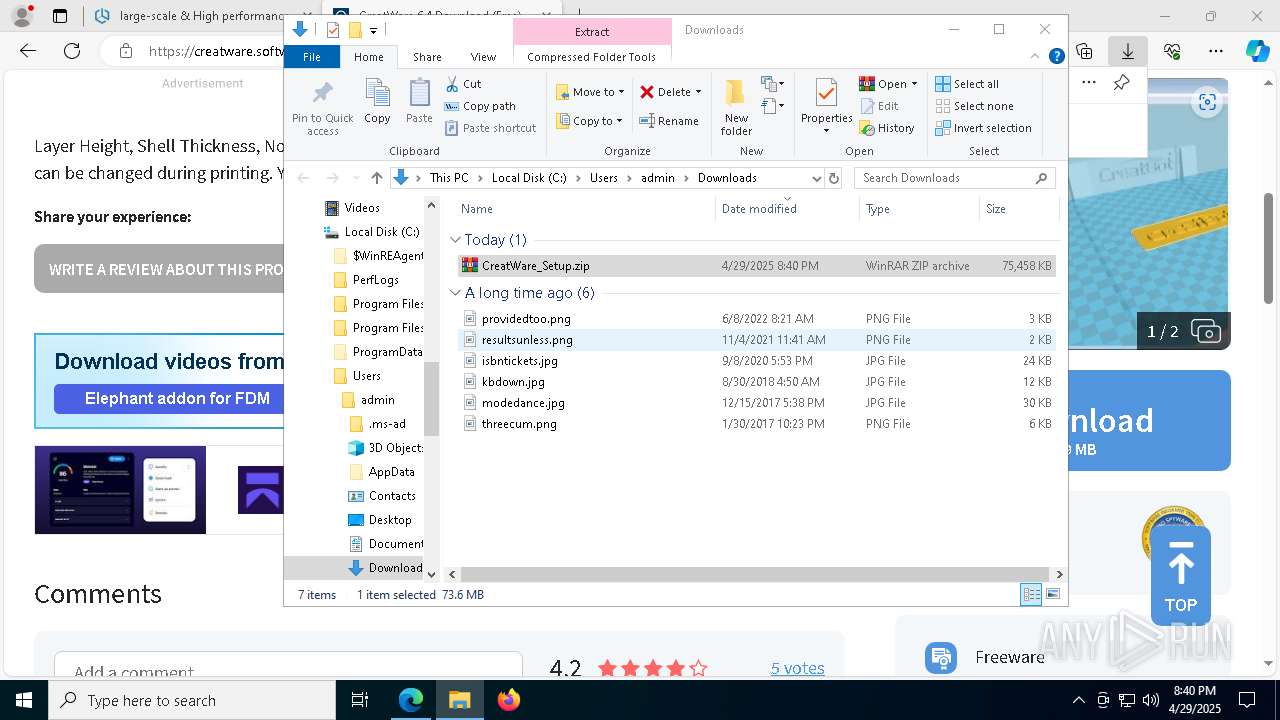The image size is (1280, 720).
Task: Open the History command
Action: [887, 128]
